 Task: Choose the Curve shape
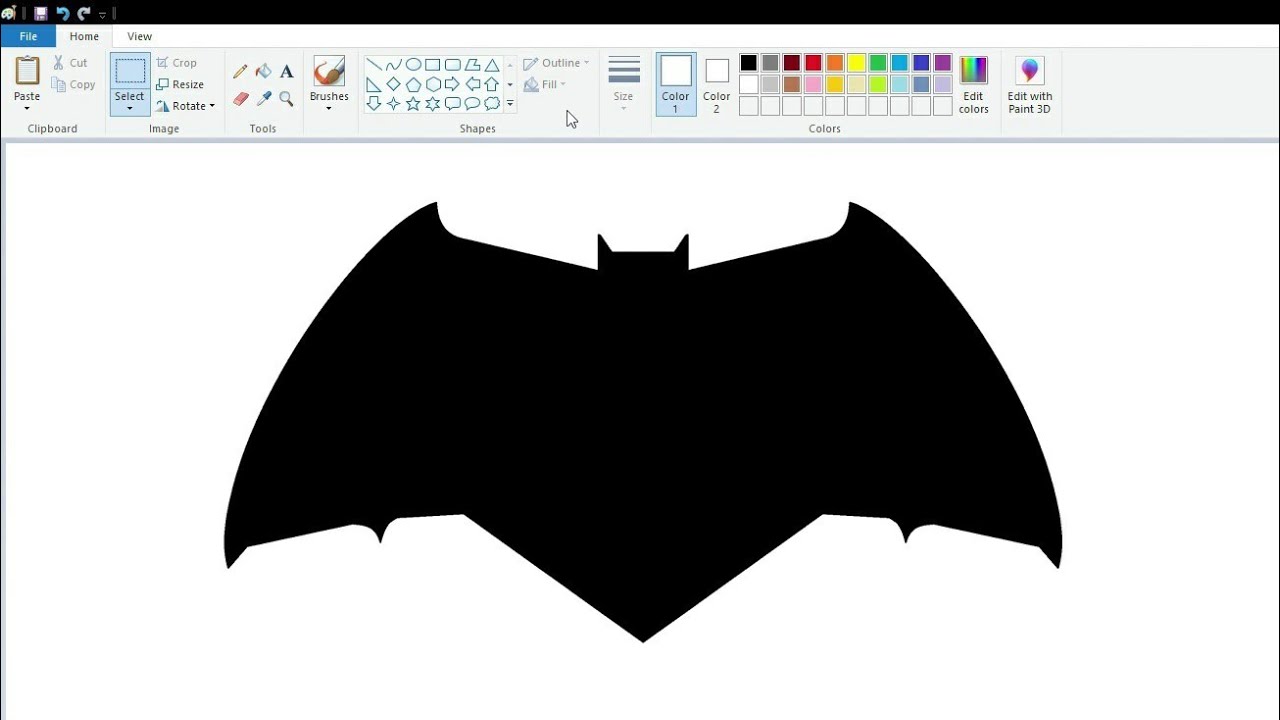pos(393,65)
